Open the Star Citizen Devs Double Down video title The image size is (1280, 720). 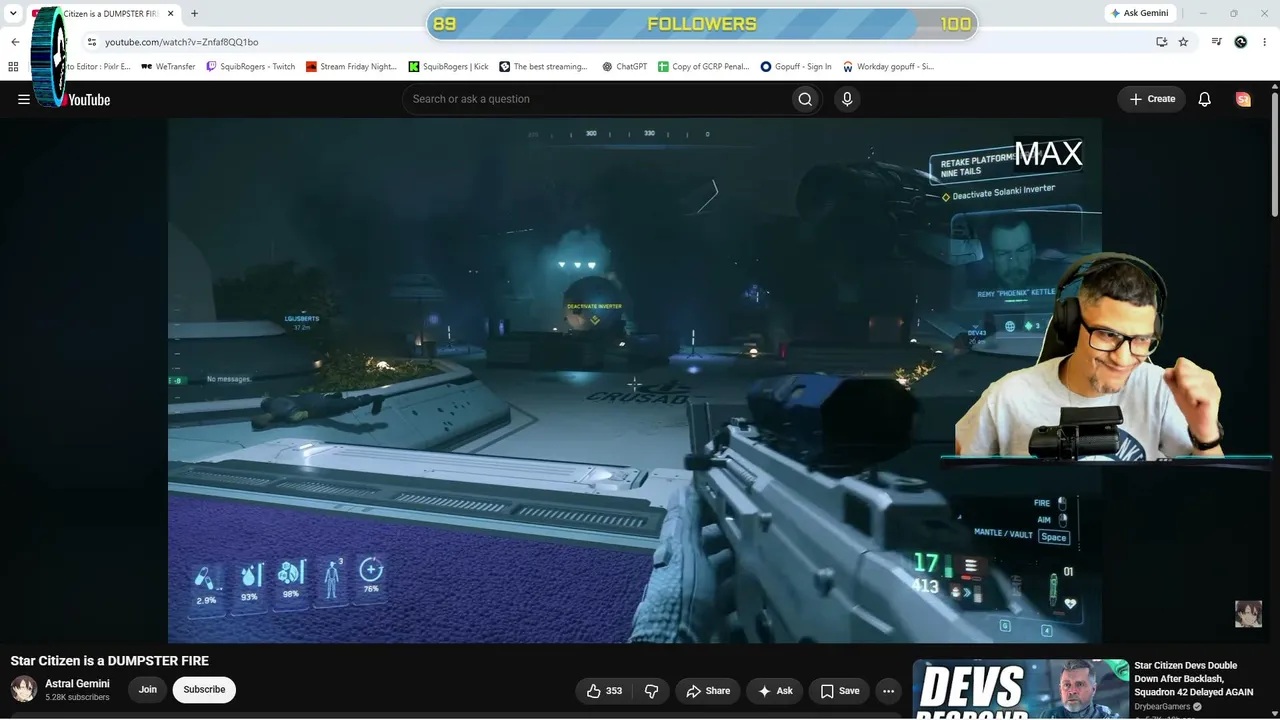pyautogui.click(x=1194, y=679)
